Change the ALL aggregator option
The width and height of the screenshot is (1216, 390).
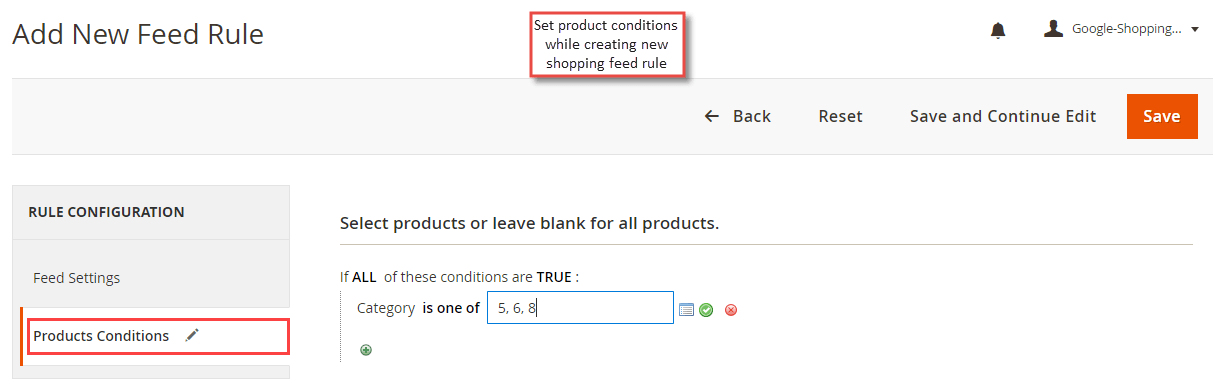[x=365, y=277]
